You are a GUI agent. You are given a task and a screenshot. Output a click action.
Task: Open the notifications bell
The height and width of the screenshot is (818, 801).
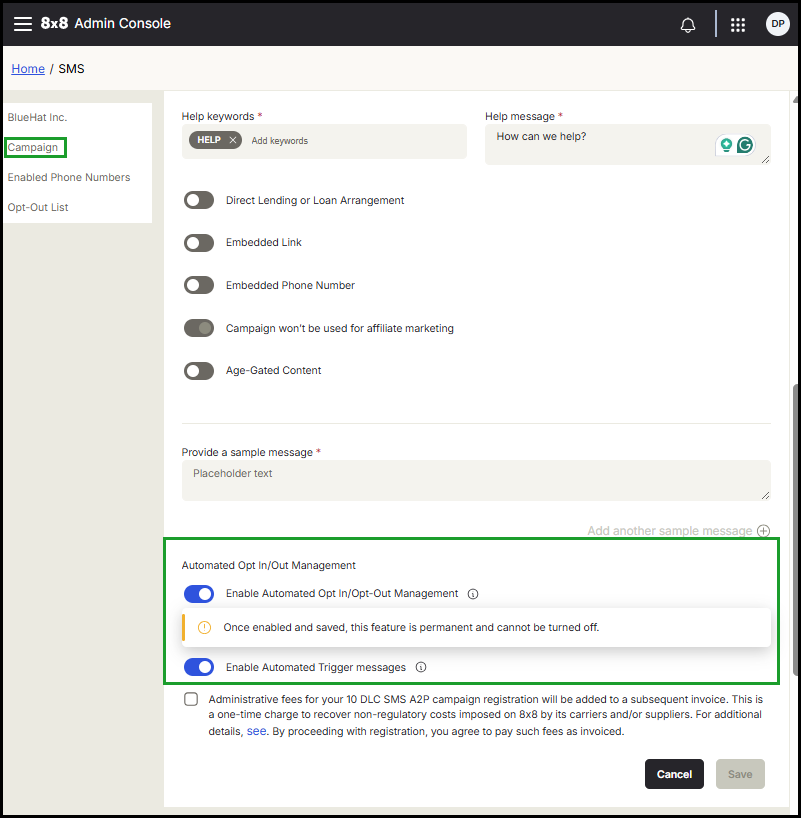point(688,25)
